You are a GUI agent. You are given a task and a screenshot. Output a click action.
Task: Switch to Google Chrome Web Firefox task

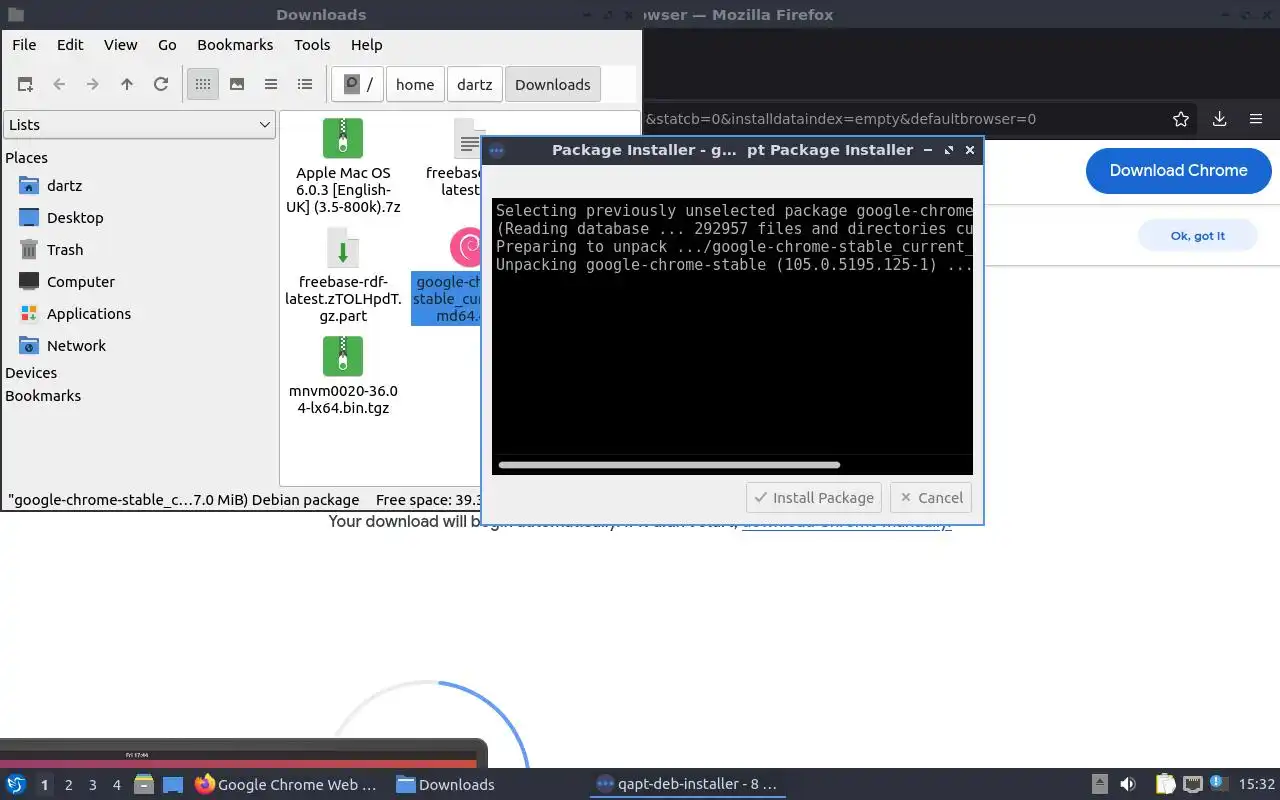point(287,785)
